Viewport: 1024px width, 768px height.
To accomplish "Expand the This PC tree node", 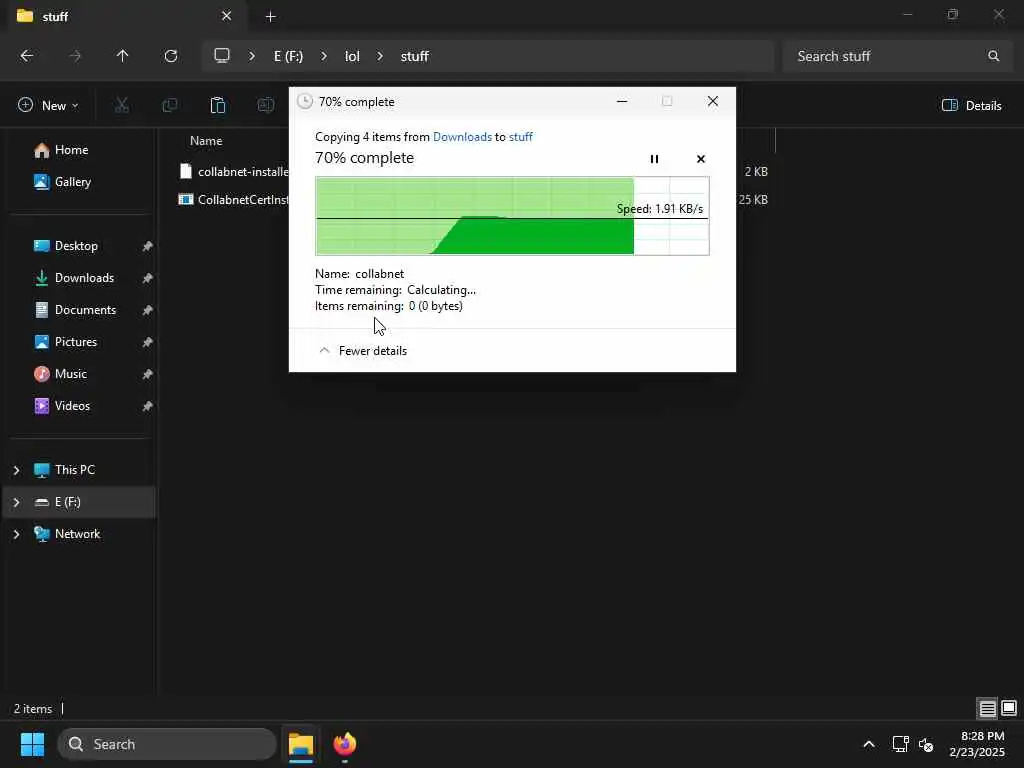I will [x=16, y=470].
